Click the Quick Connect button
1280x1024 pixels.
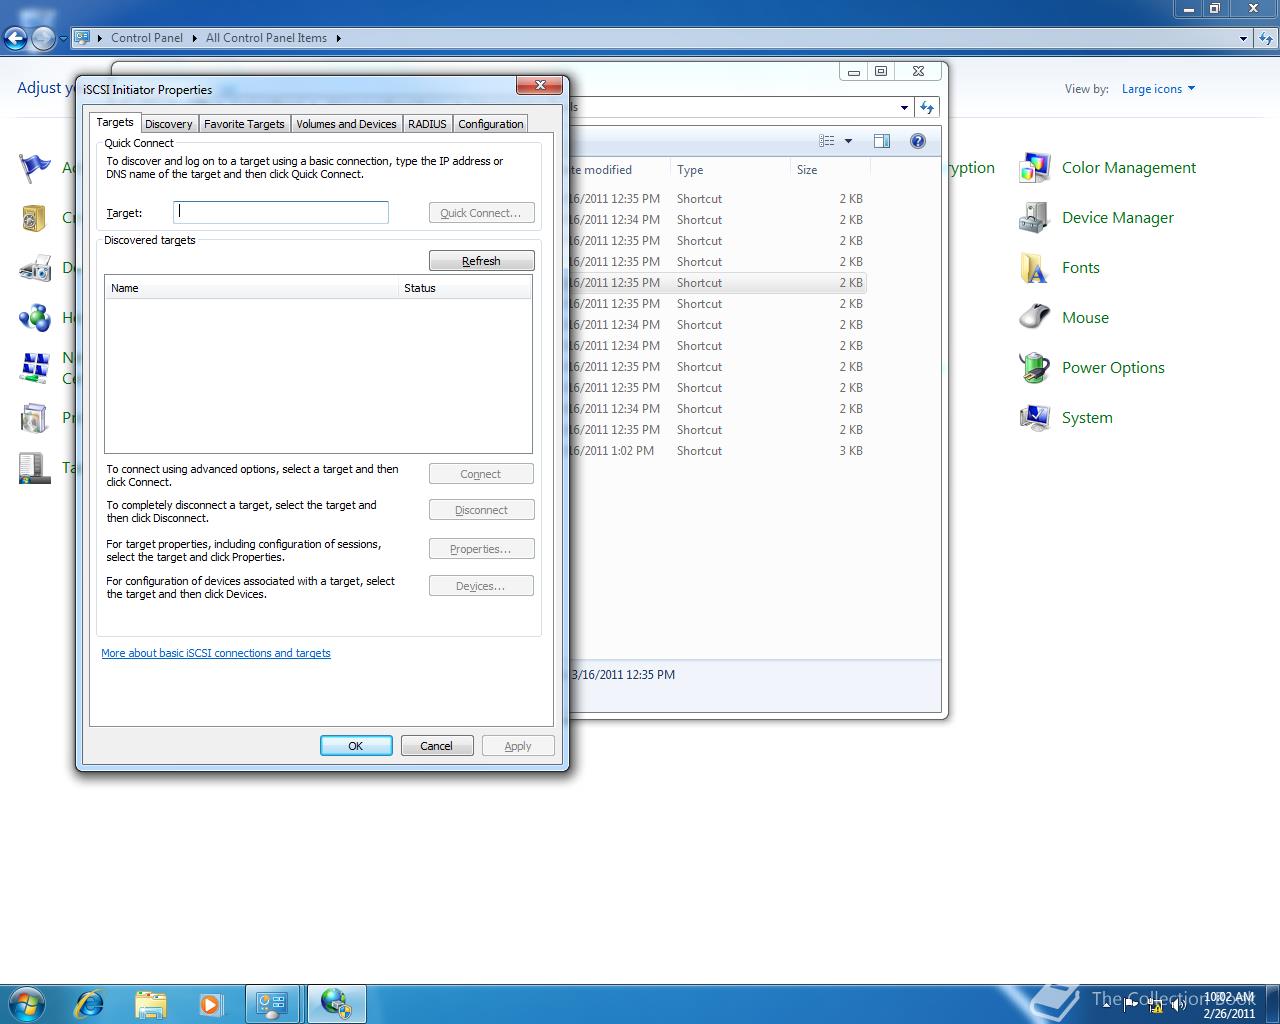click(x=481, y=213)
